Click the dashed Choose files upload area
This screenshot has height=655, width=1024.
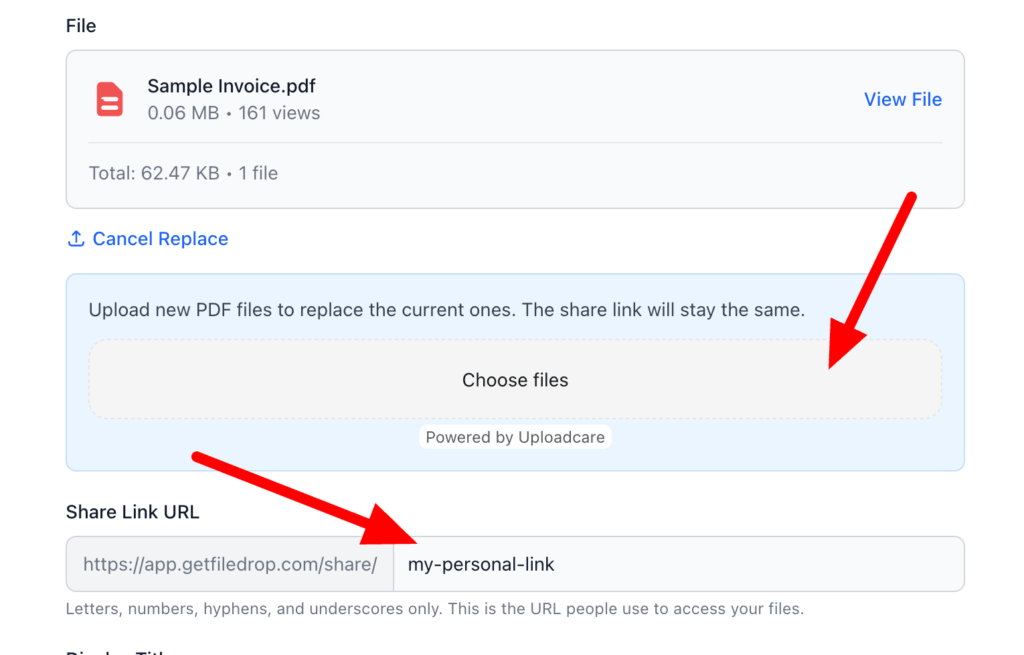515,380
